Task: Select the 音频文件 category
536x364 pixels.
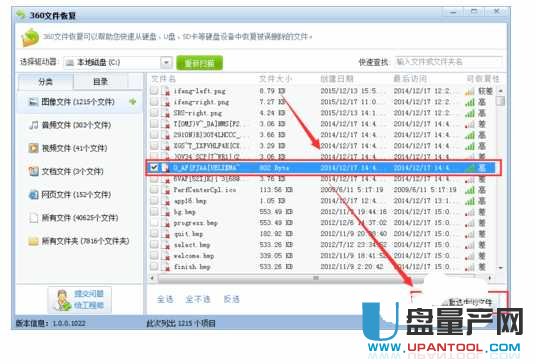Action: pos(79,125)
